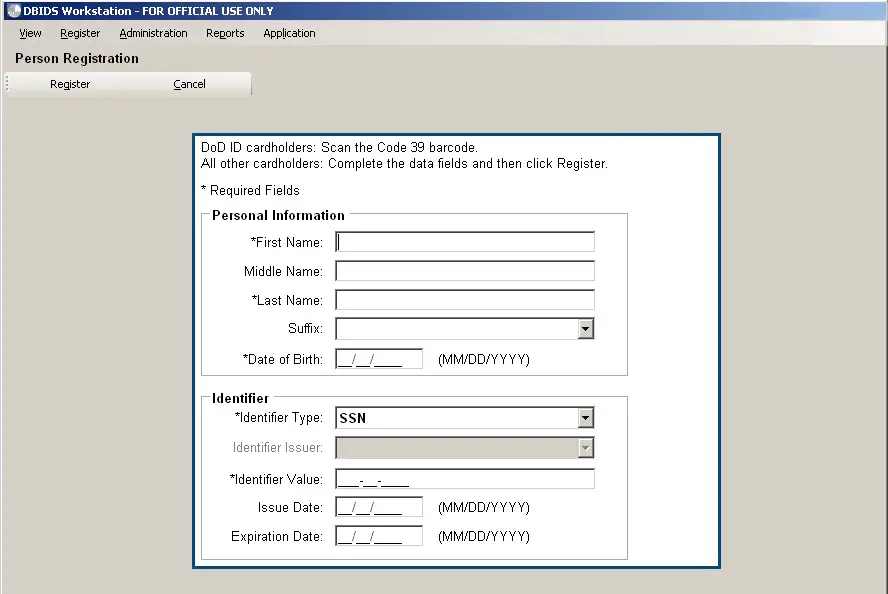
Task: Expand the Identifier Issuer dropdown
Action: point(586,447)
